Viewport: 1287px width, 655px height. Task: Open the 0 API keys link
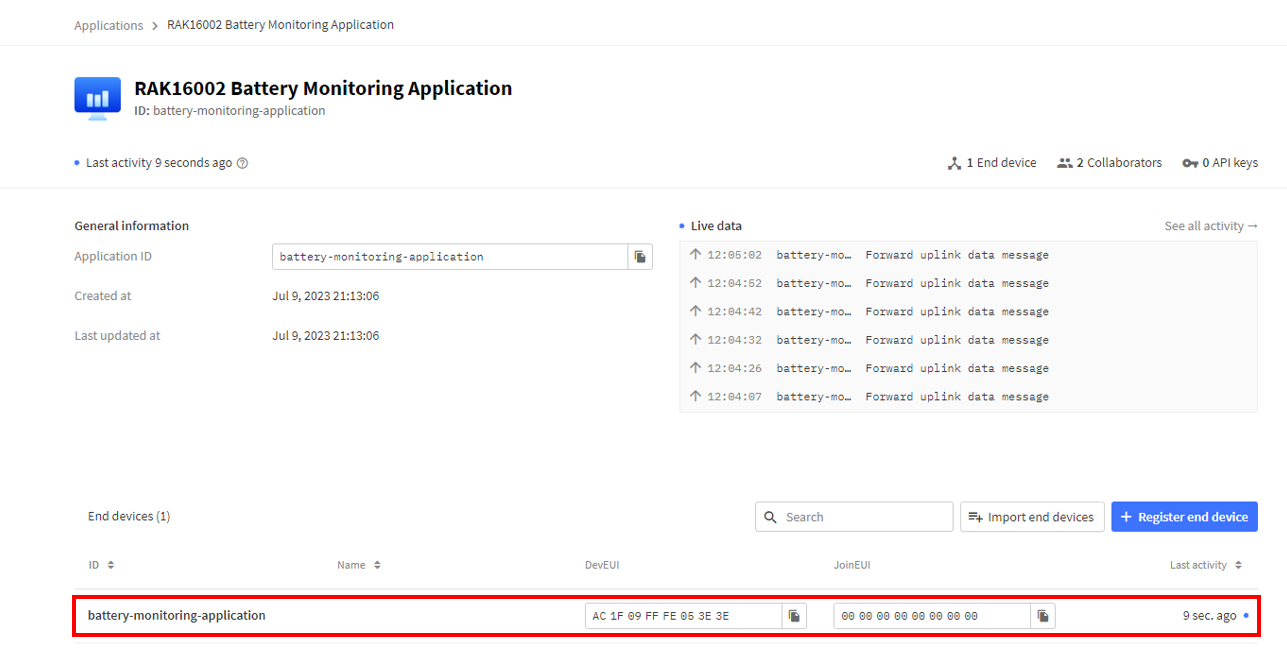[1220, 163]
